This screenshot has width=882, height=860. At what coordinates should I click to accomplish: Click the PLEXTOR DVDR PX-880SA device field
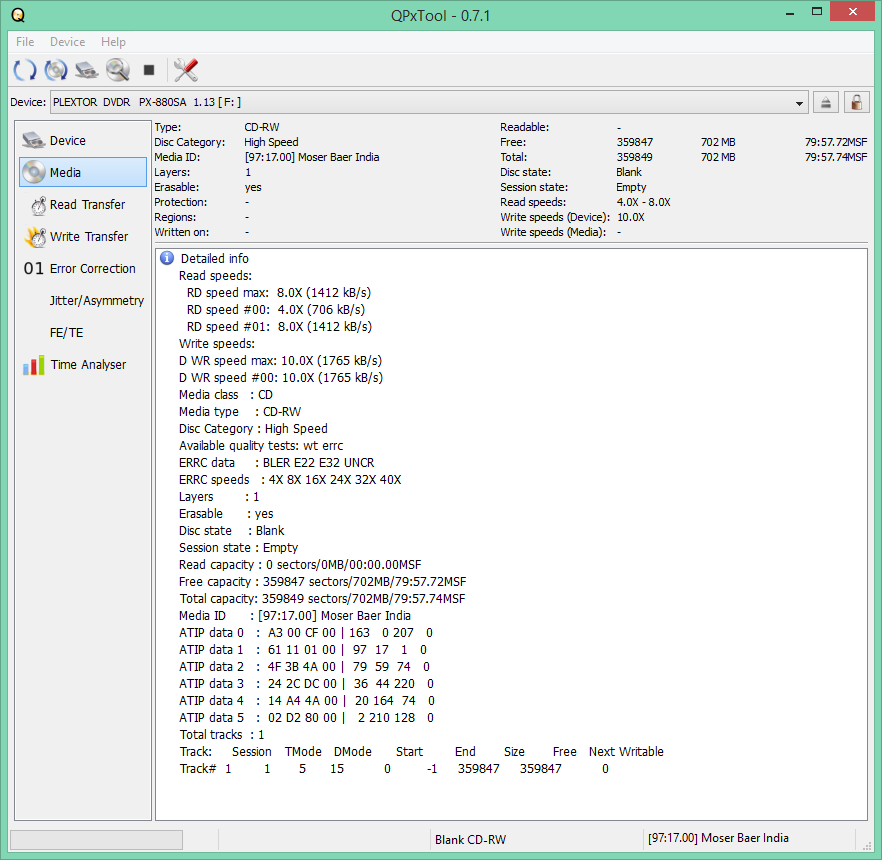[x=429, y=102]
